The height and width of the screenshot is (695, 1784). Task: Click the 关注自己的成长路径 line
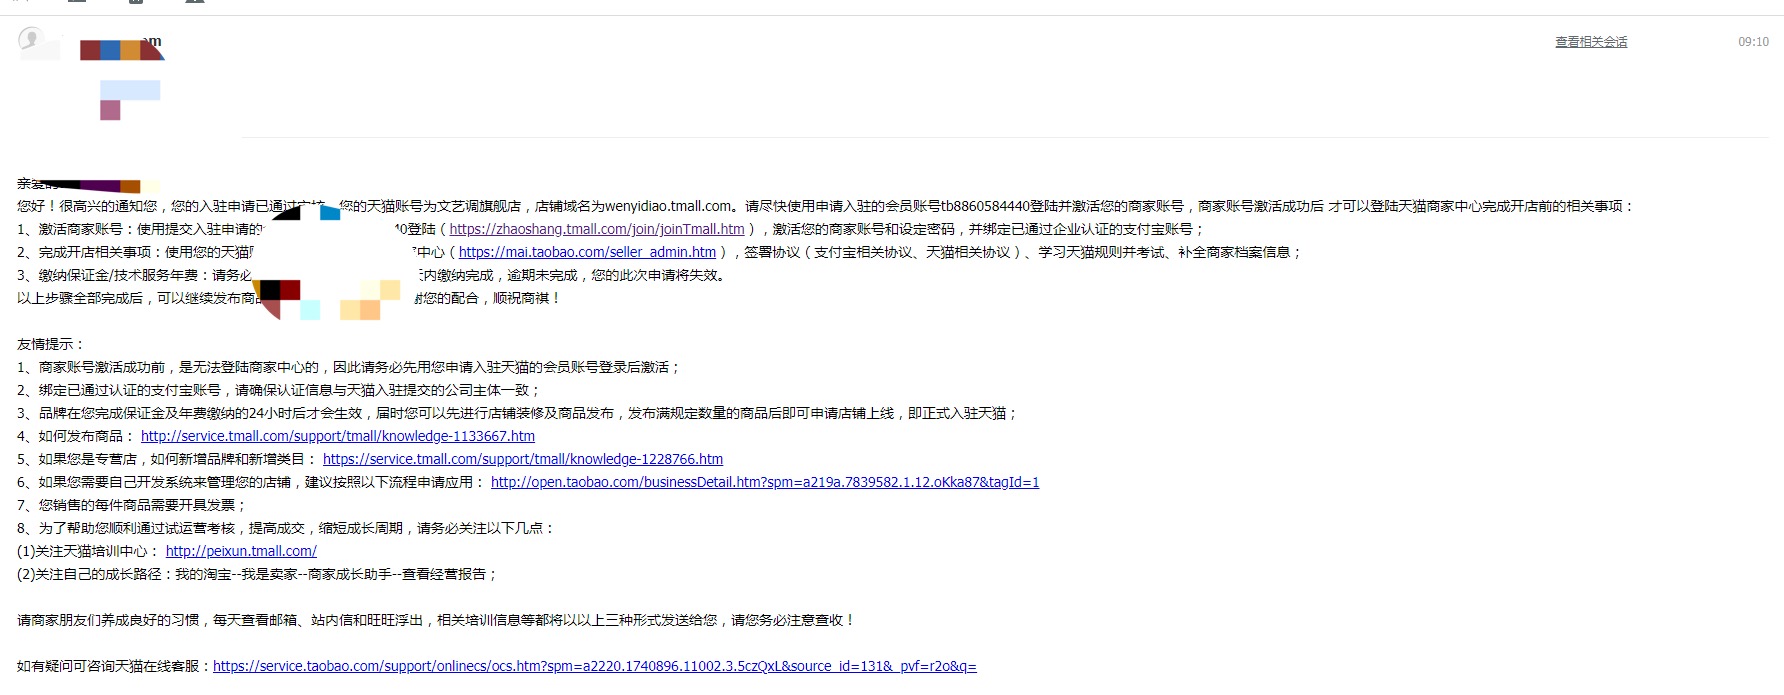click(256, 575)
